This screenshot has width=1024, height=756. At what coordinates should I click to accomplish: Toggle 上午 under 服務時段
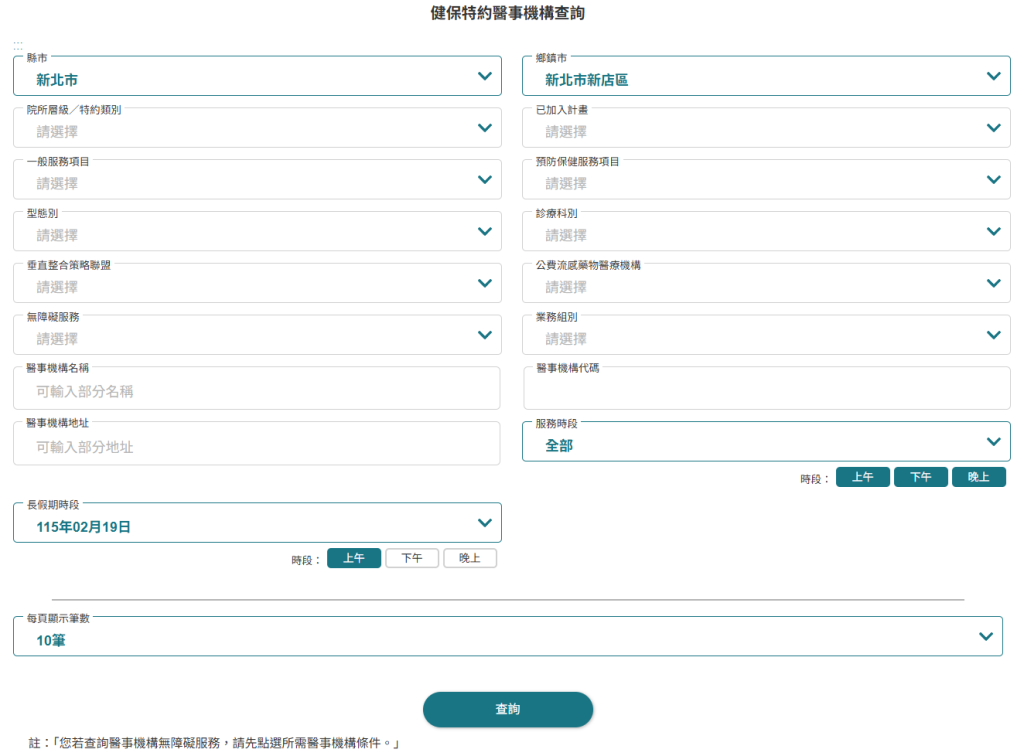(x=863, y=478)
